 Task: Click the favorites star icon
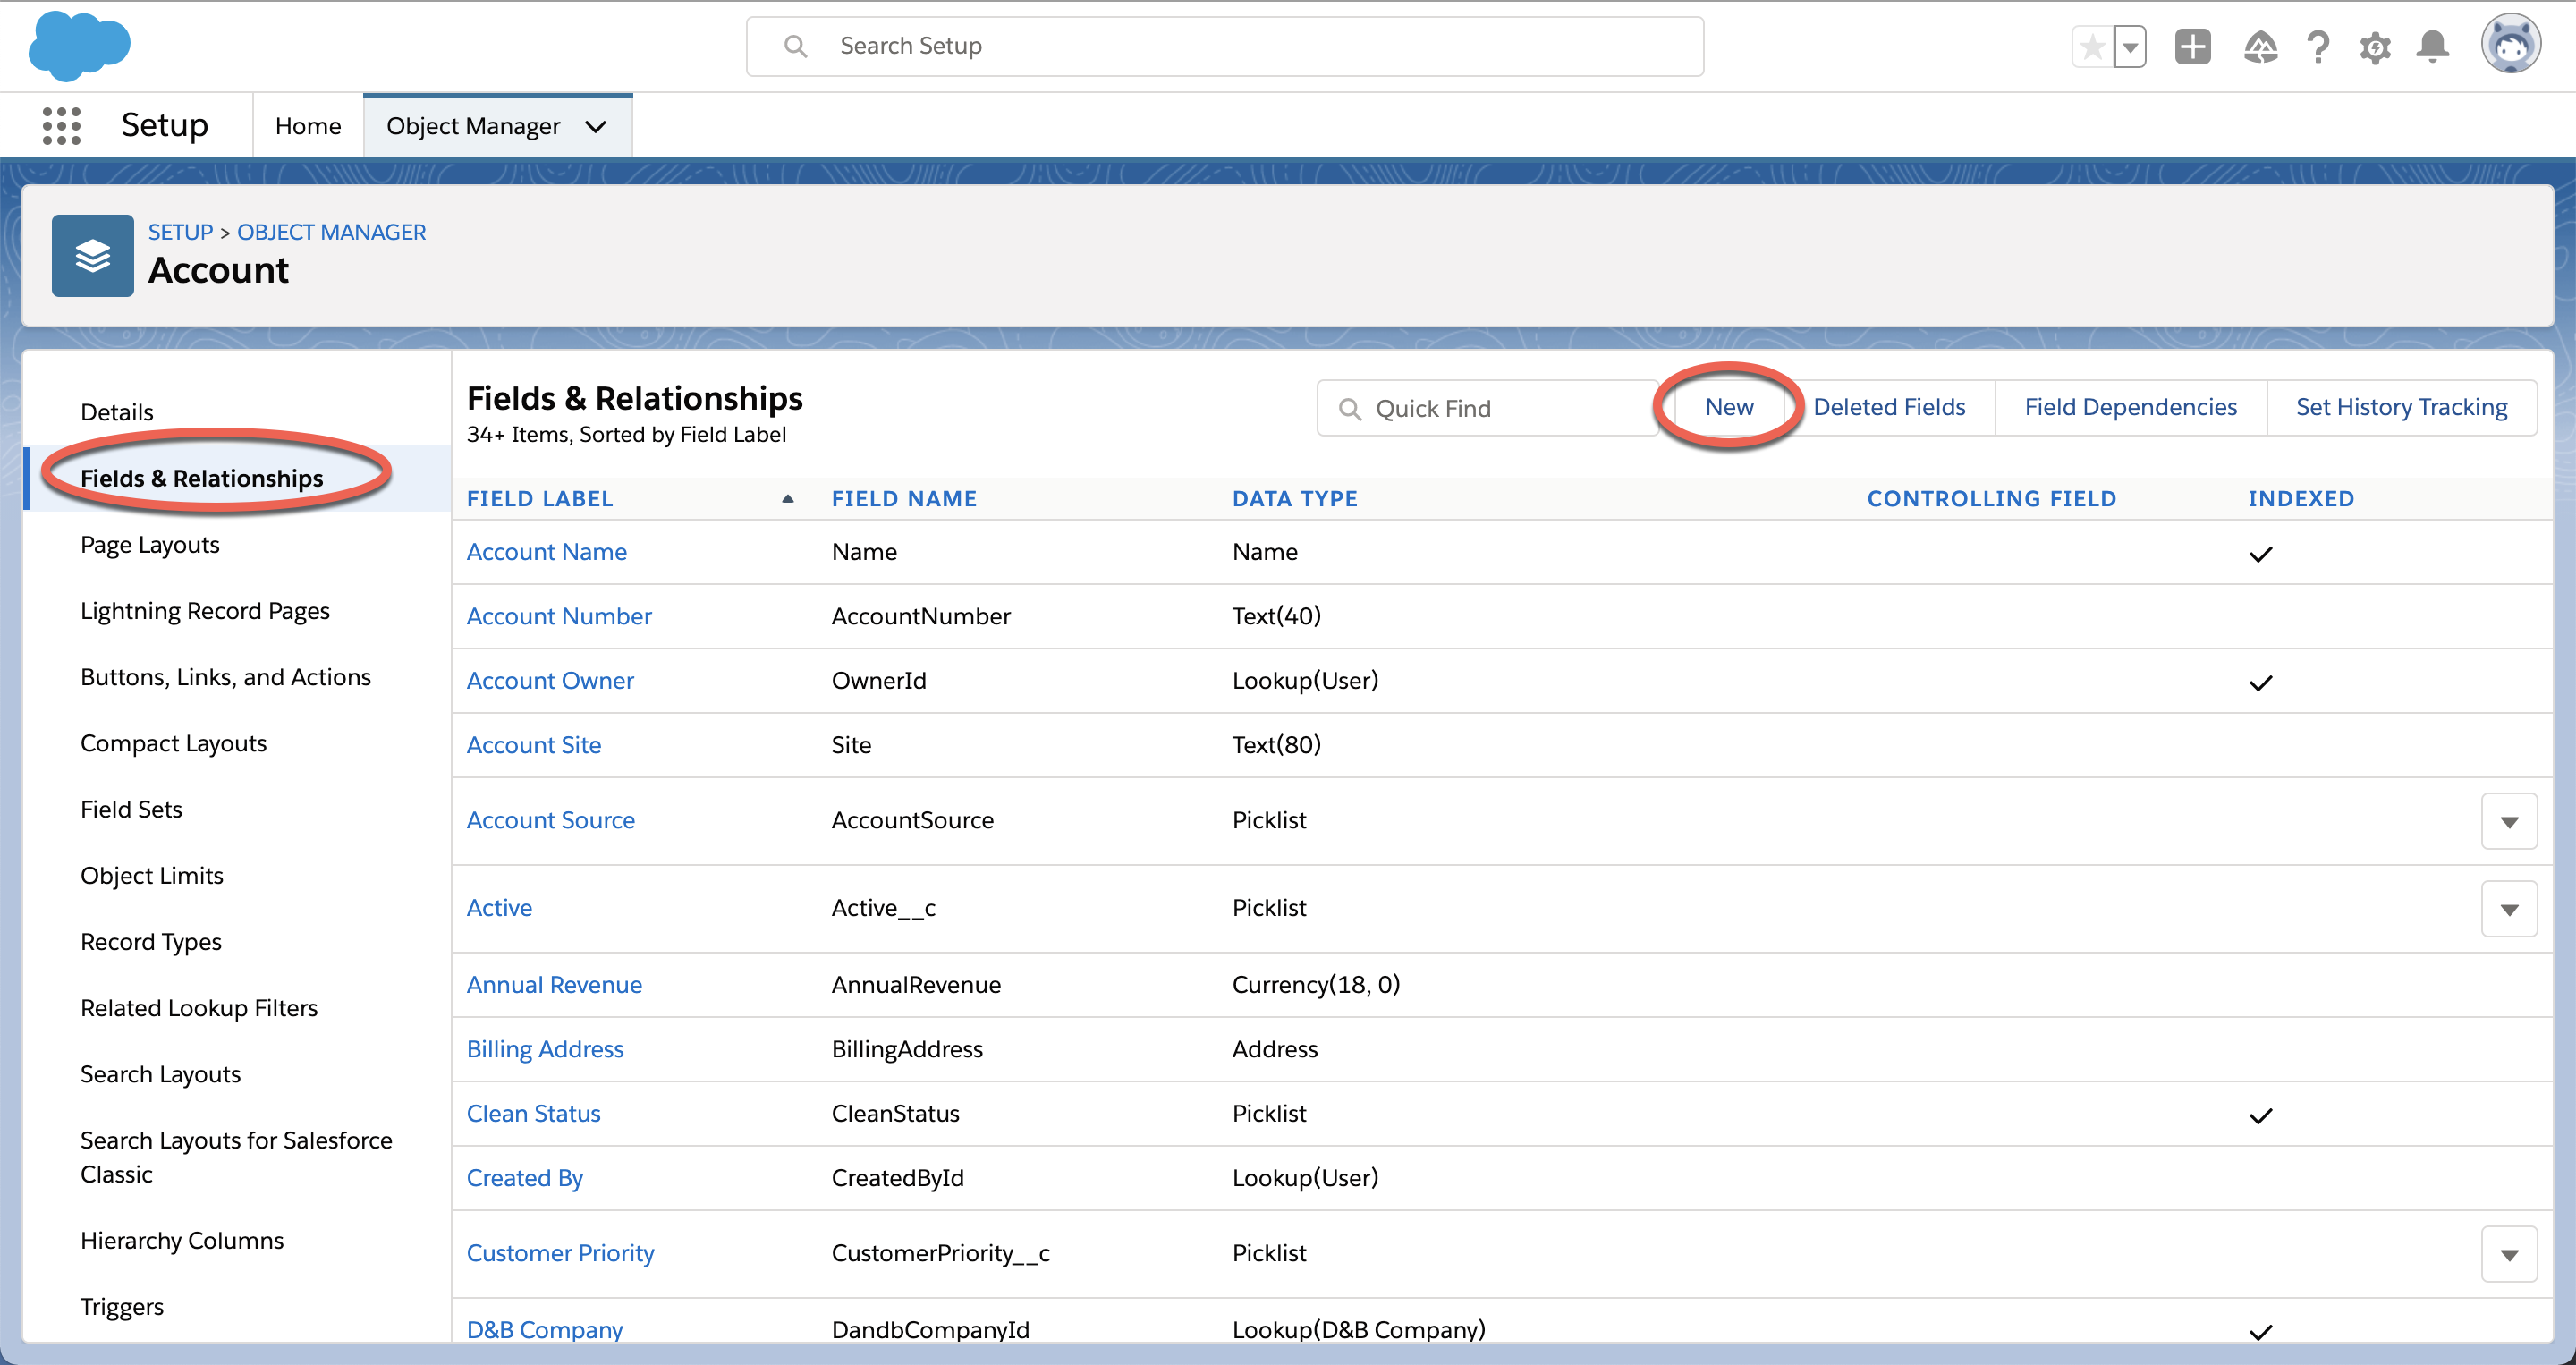point(2093,47)
